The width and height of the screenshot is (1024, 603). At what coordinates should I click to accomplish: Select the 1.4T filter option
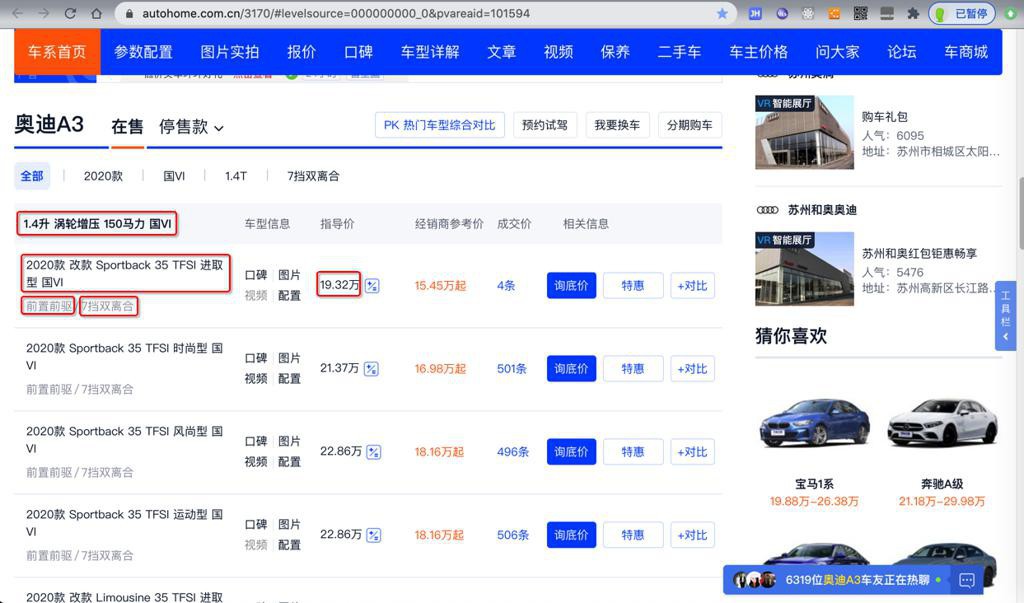coord(236,176)
